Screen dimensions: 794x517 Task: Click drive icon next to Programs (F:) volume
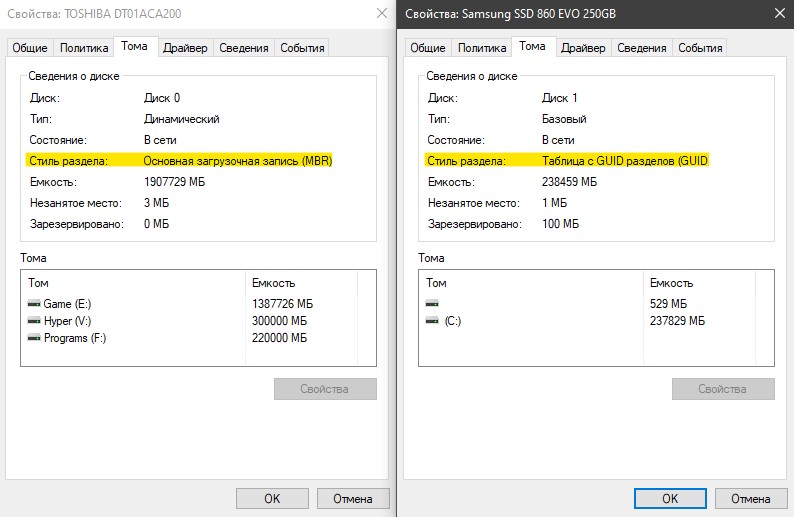click(34, 338)
